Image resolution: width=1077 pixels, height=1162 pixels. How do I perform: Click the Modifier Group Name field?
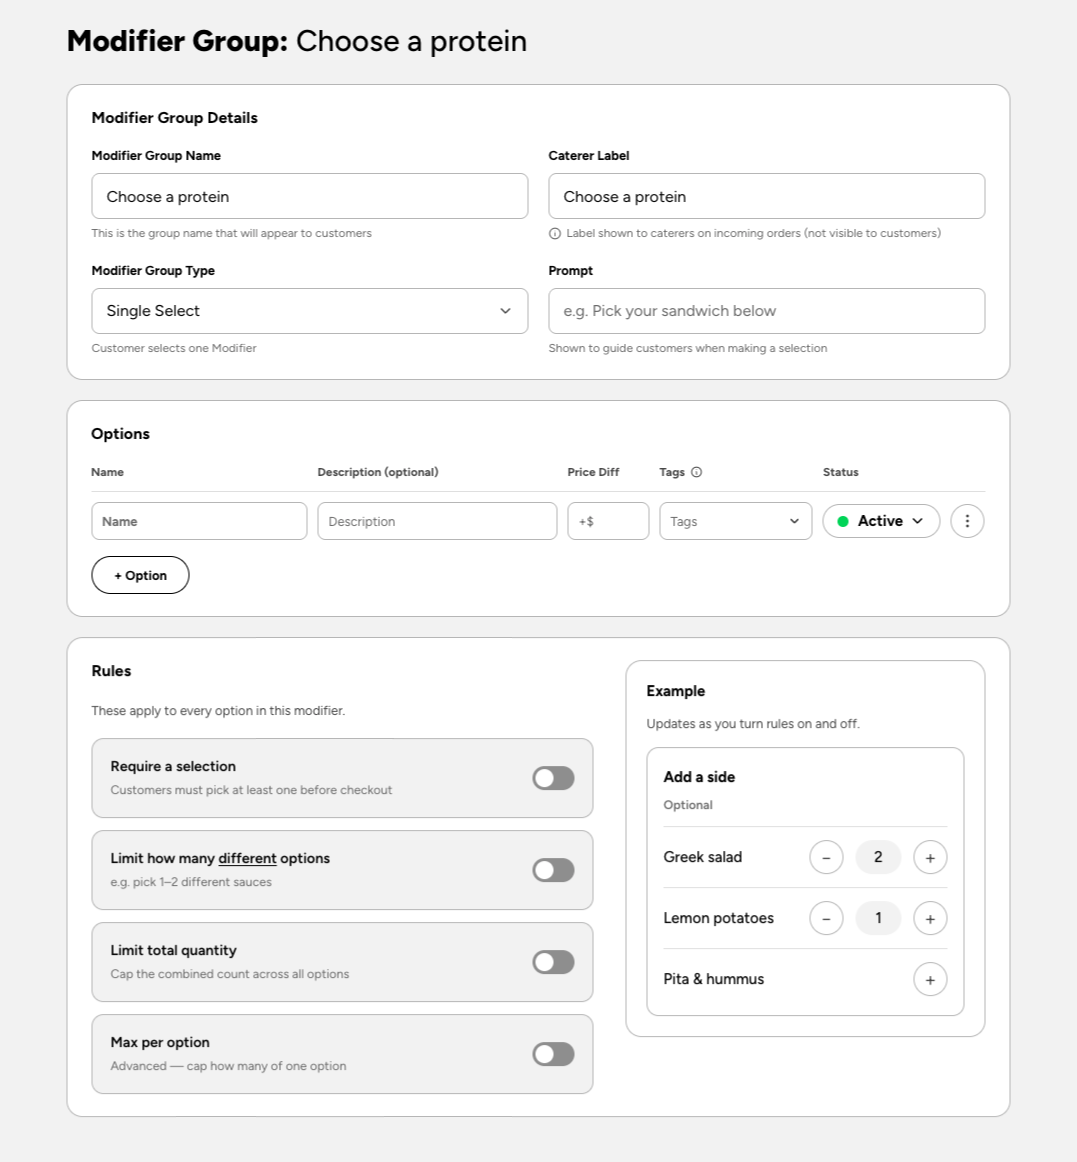point(310,196)
